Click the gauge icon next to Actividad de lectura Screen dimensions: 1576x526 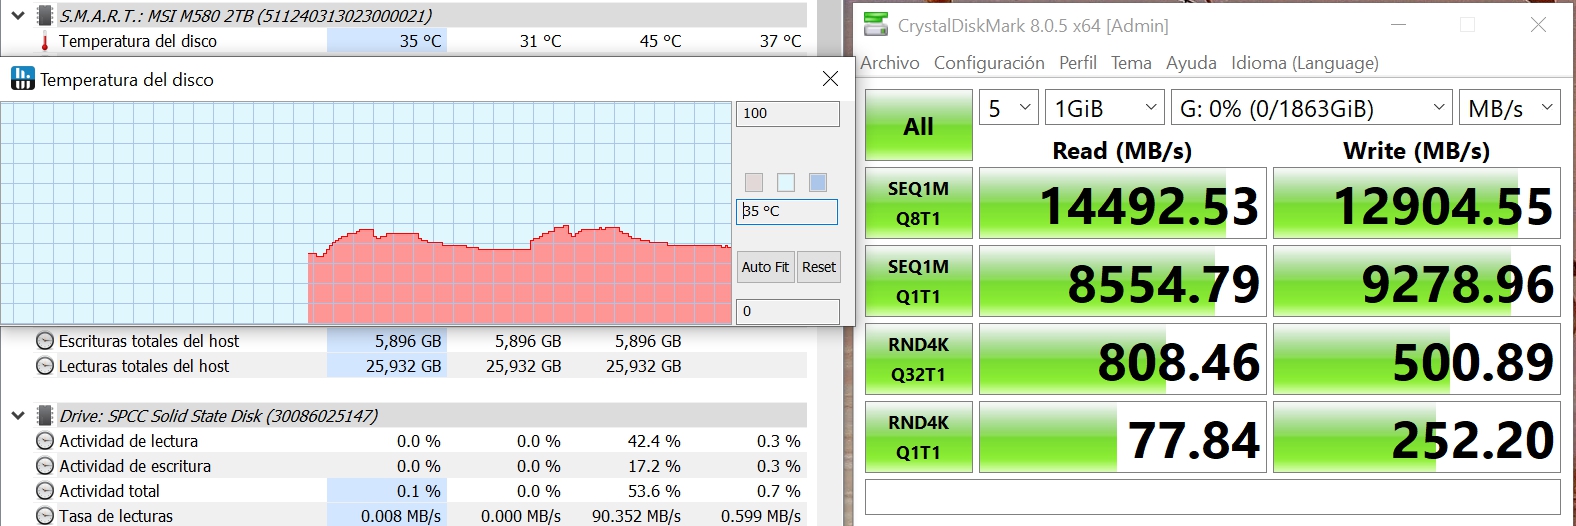pyautogui.click(x=45, y=441)
